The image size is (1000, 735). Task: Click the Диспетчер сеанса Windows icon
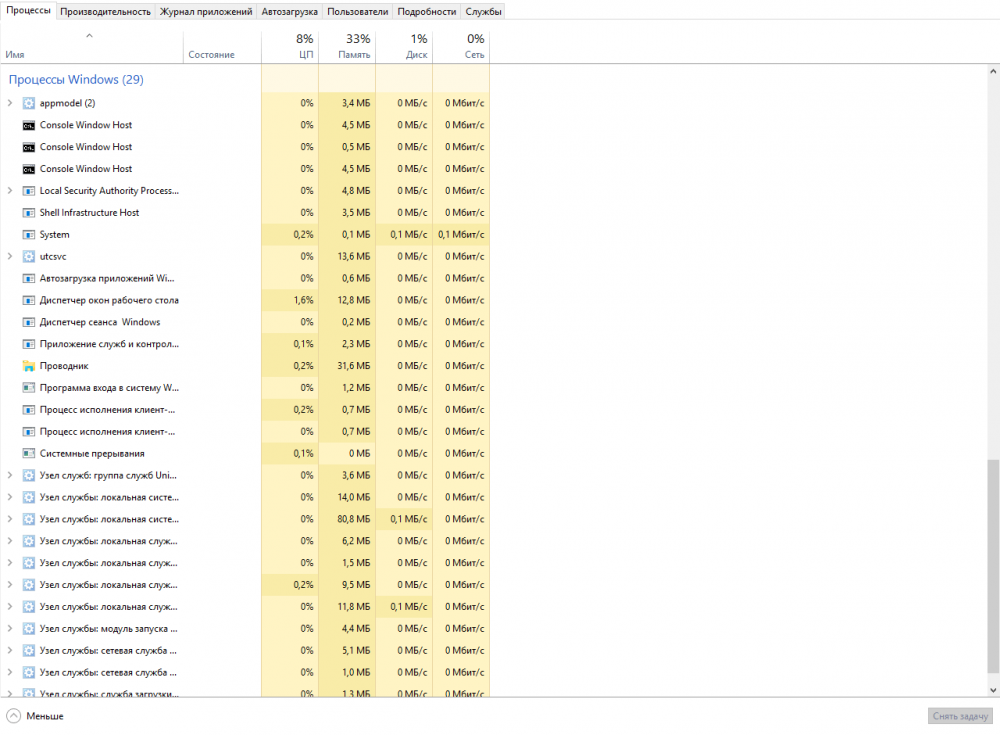pyautogui.click(x=29, y=322)
